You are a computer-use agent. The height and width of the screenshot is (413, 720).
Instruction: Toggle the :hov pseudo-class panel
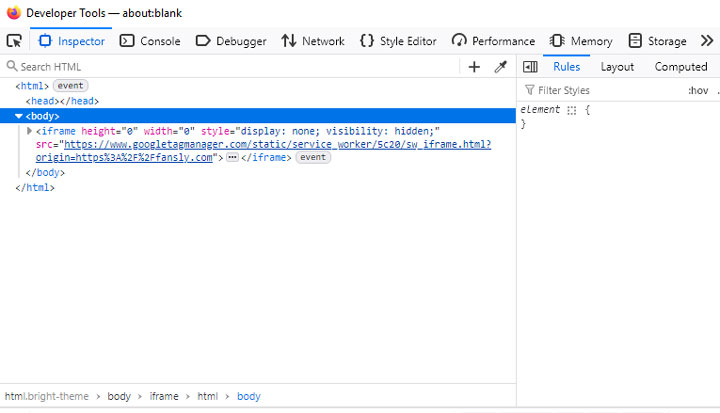click(698, 91)
